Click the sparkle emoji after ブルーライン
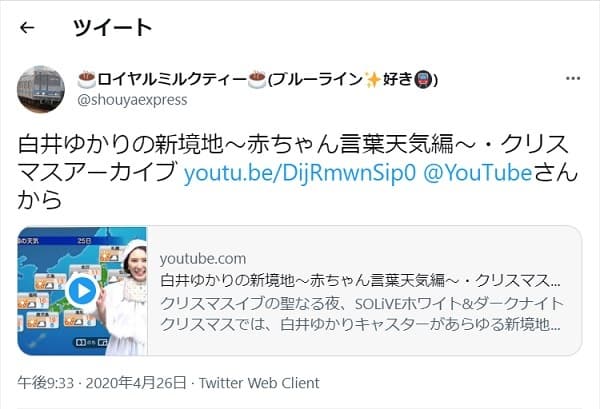600x409 pixels. [372, 80]
